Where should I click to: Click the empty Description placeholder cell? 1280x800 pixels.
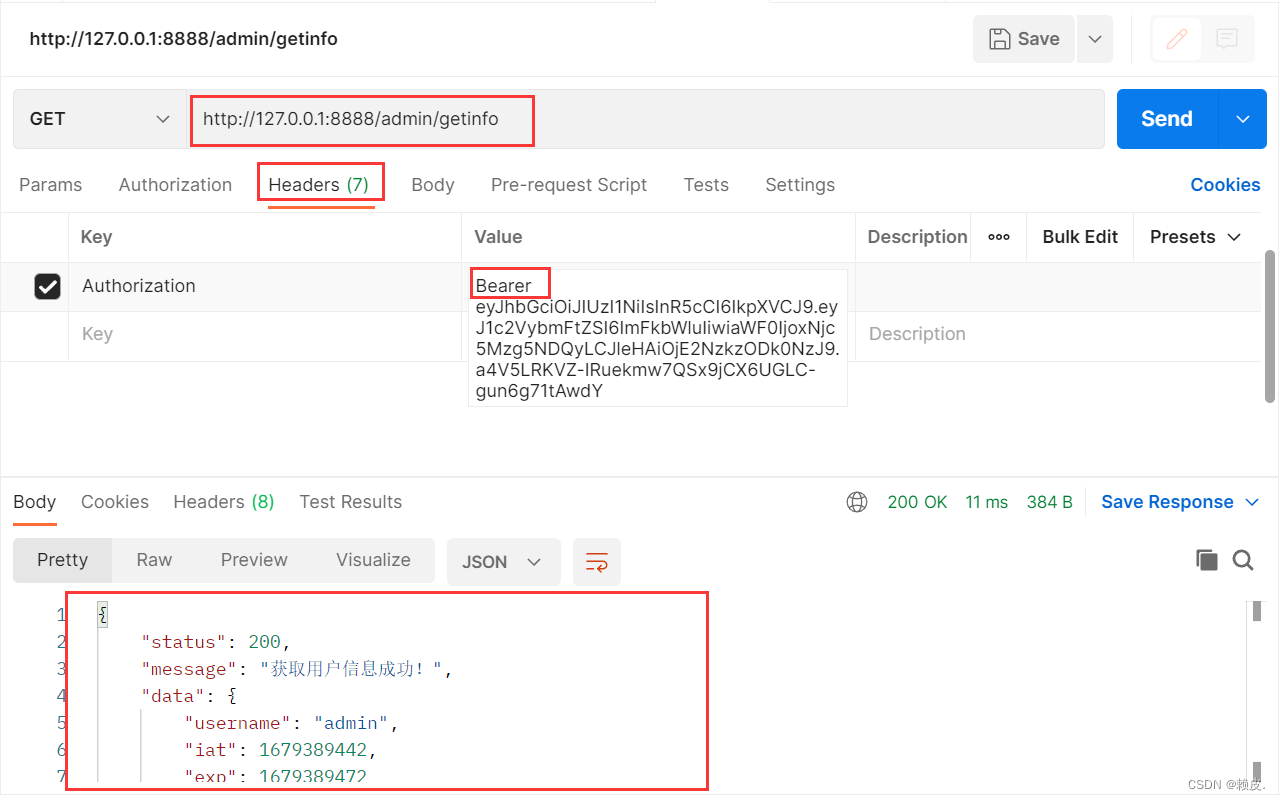[1058, 335]
